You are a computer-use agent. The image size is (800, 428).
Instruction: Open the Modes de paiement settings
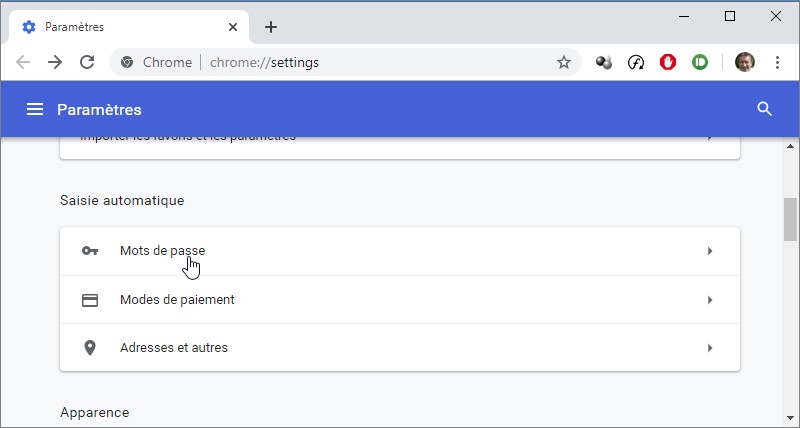[177, 299]
